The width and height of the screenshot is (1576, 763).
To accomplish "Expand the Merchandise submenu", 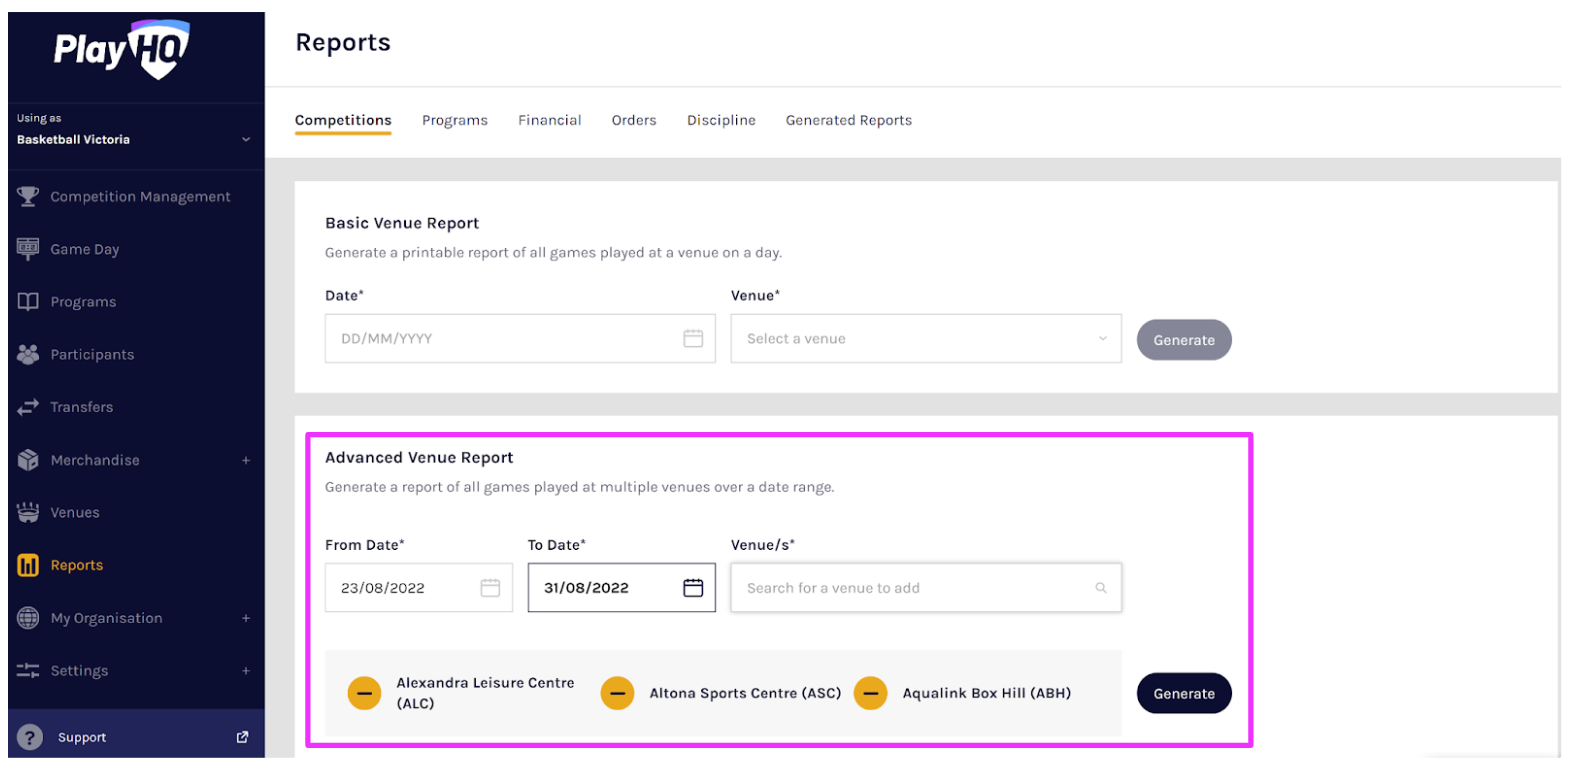I will point(245,460).
